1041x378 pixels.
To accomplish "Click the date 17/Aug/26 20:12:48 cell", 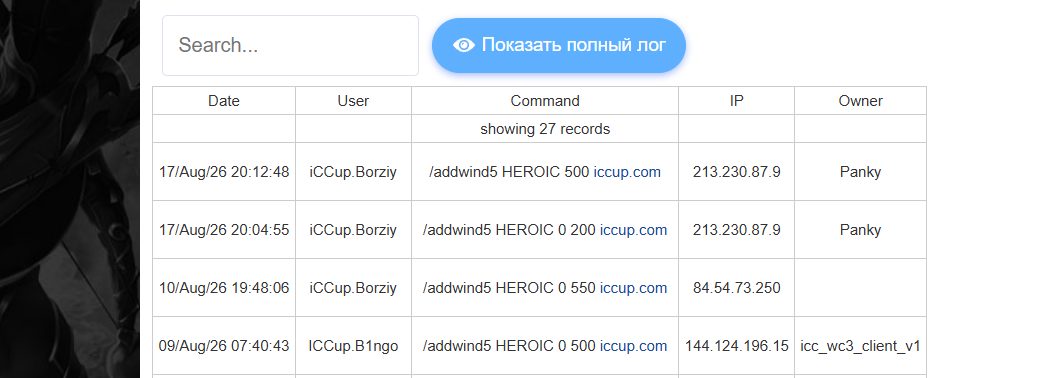I will [x=224, y=172].
